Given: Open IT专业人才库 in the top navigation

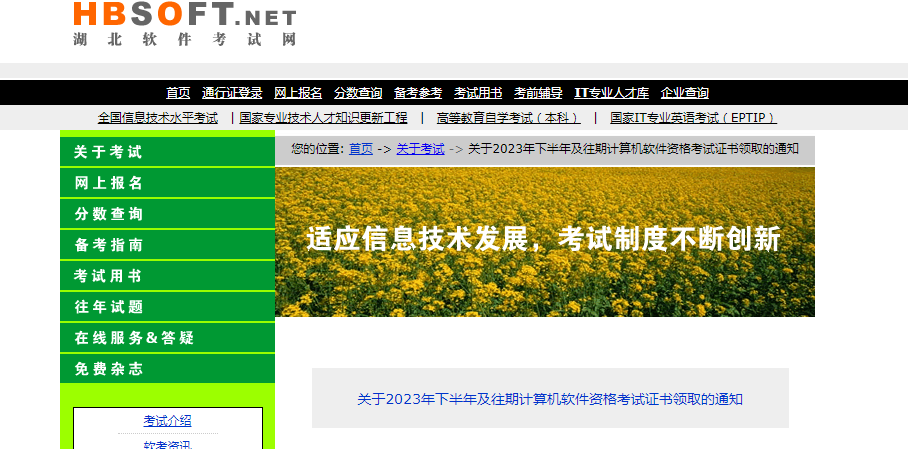Looking at the screenshot, I should click(x=611, y=93).
